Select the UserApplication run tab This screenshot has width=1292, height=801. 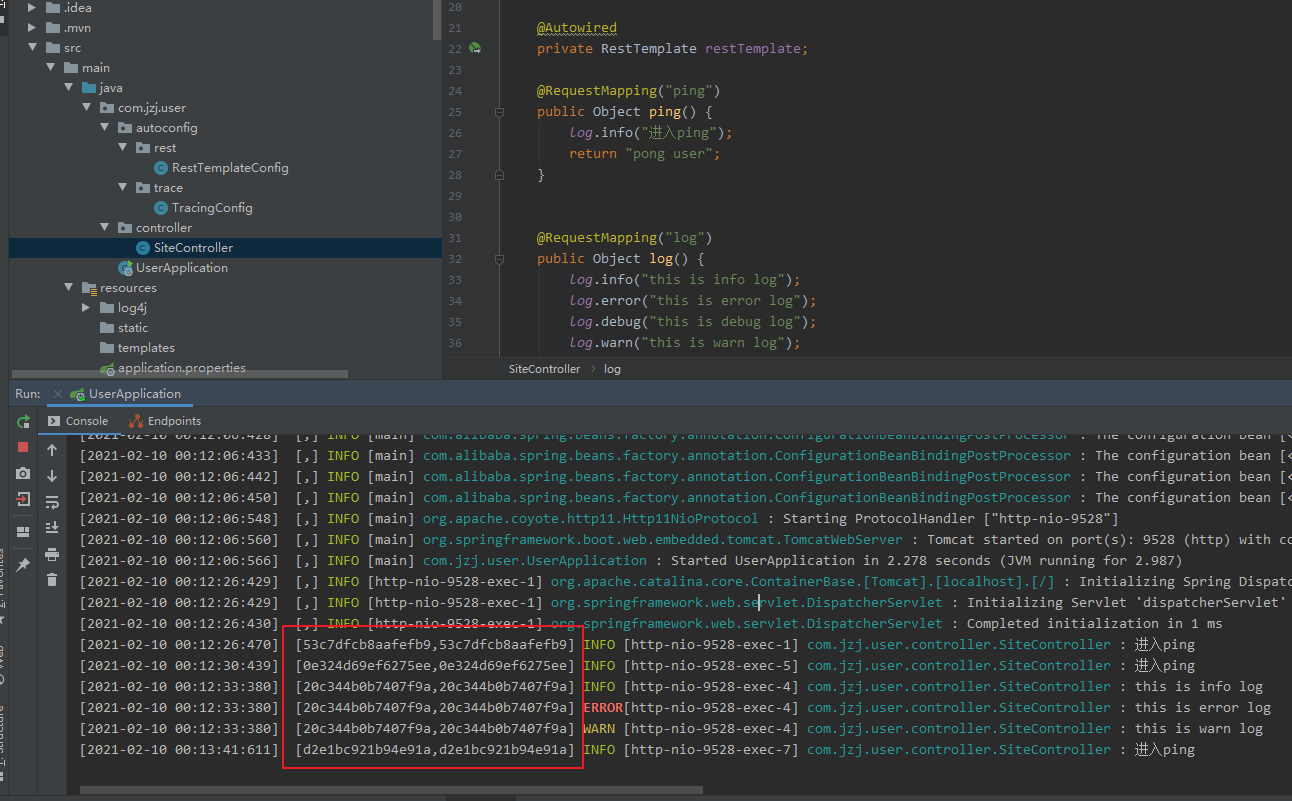pos(126,394)
